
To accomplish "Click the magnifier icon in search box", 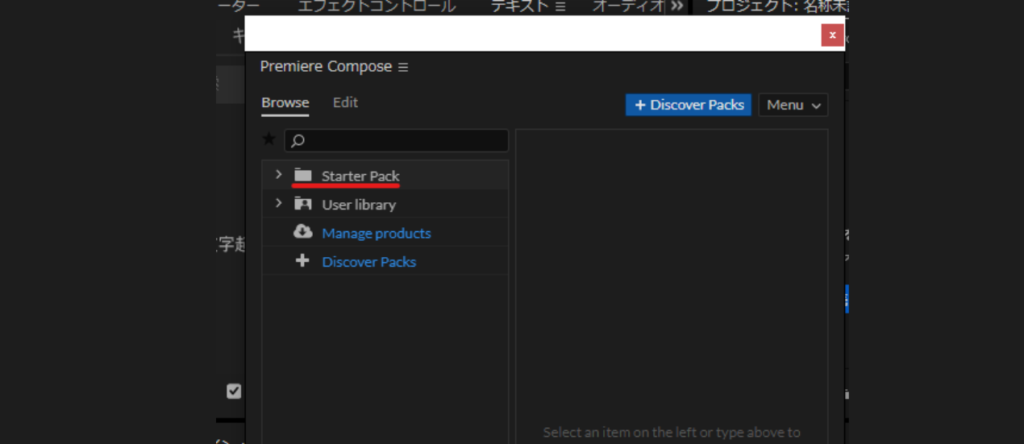I will 297,141.
